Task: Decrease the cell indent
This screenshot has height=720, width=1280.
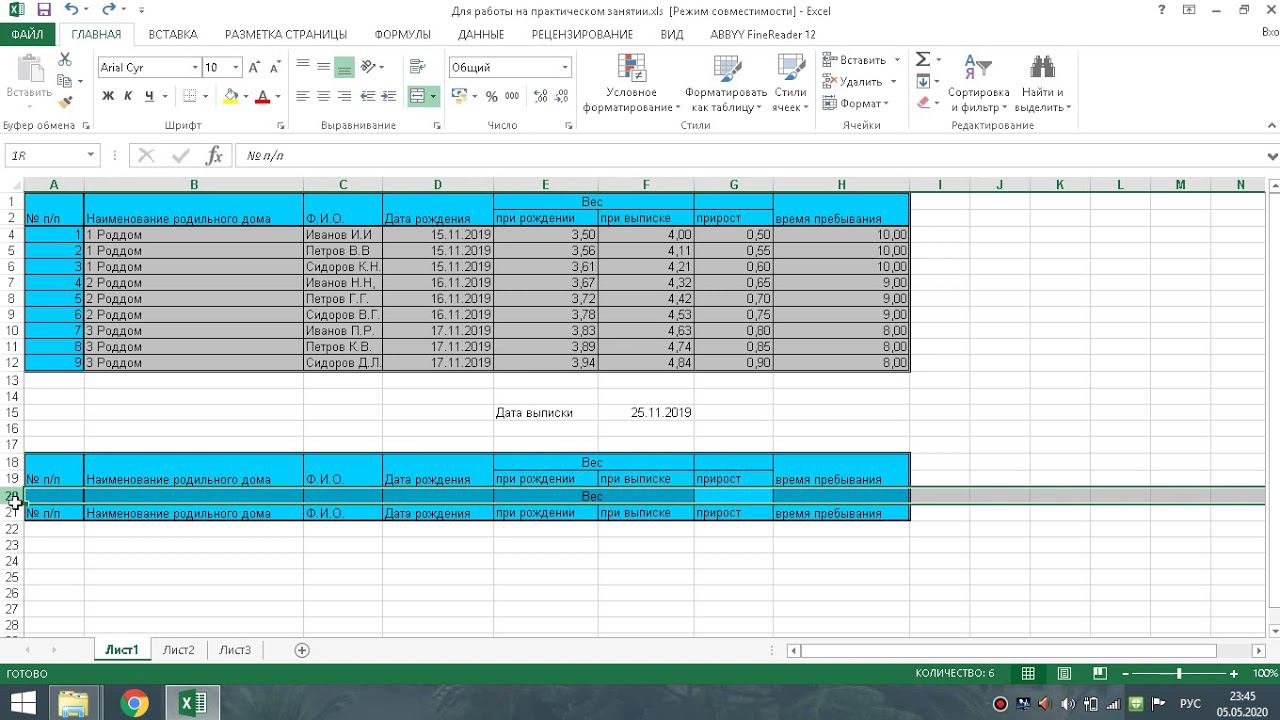Action: tap(368, 96)
